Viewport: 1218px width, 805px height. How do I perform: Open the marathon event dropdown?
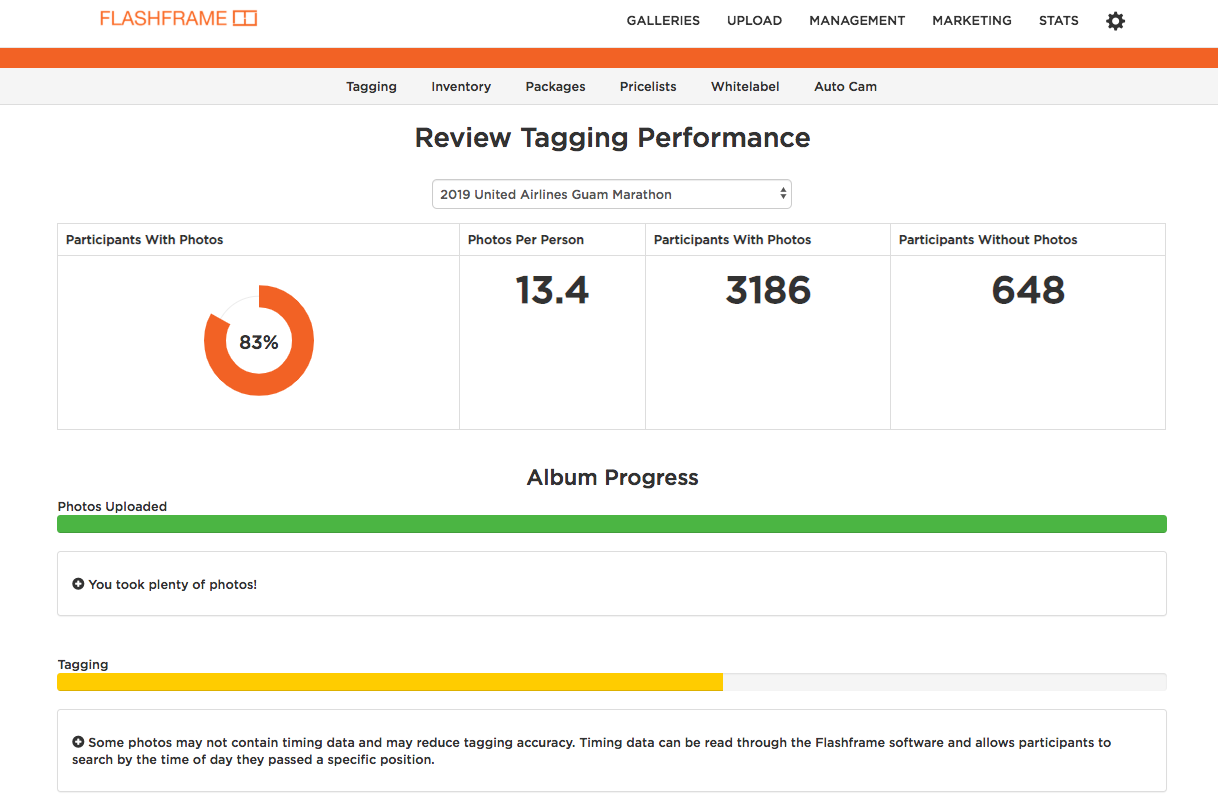pyautogui.click(x=611, y=194)
